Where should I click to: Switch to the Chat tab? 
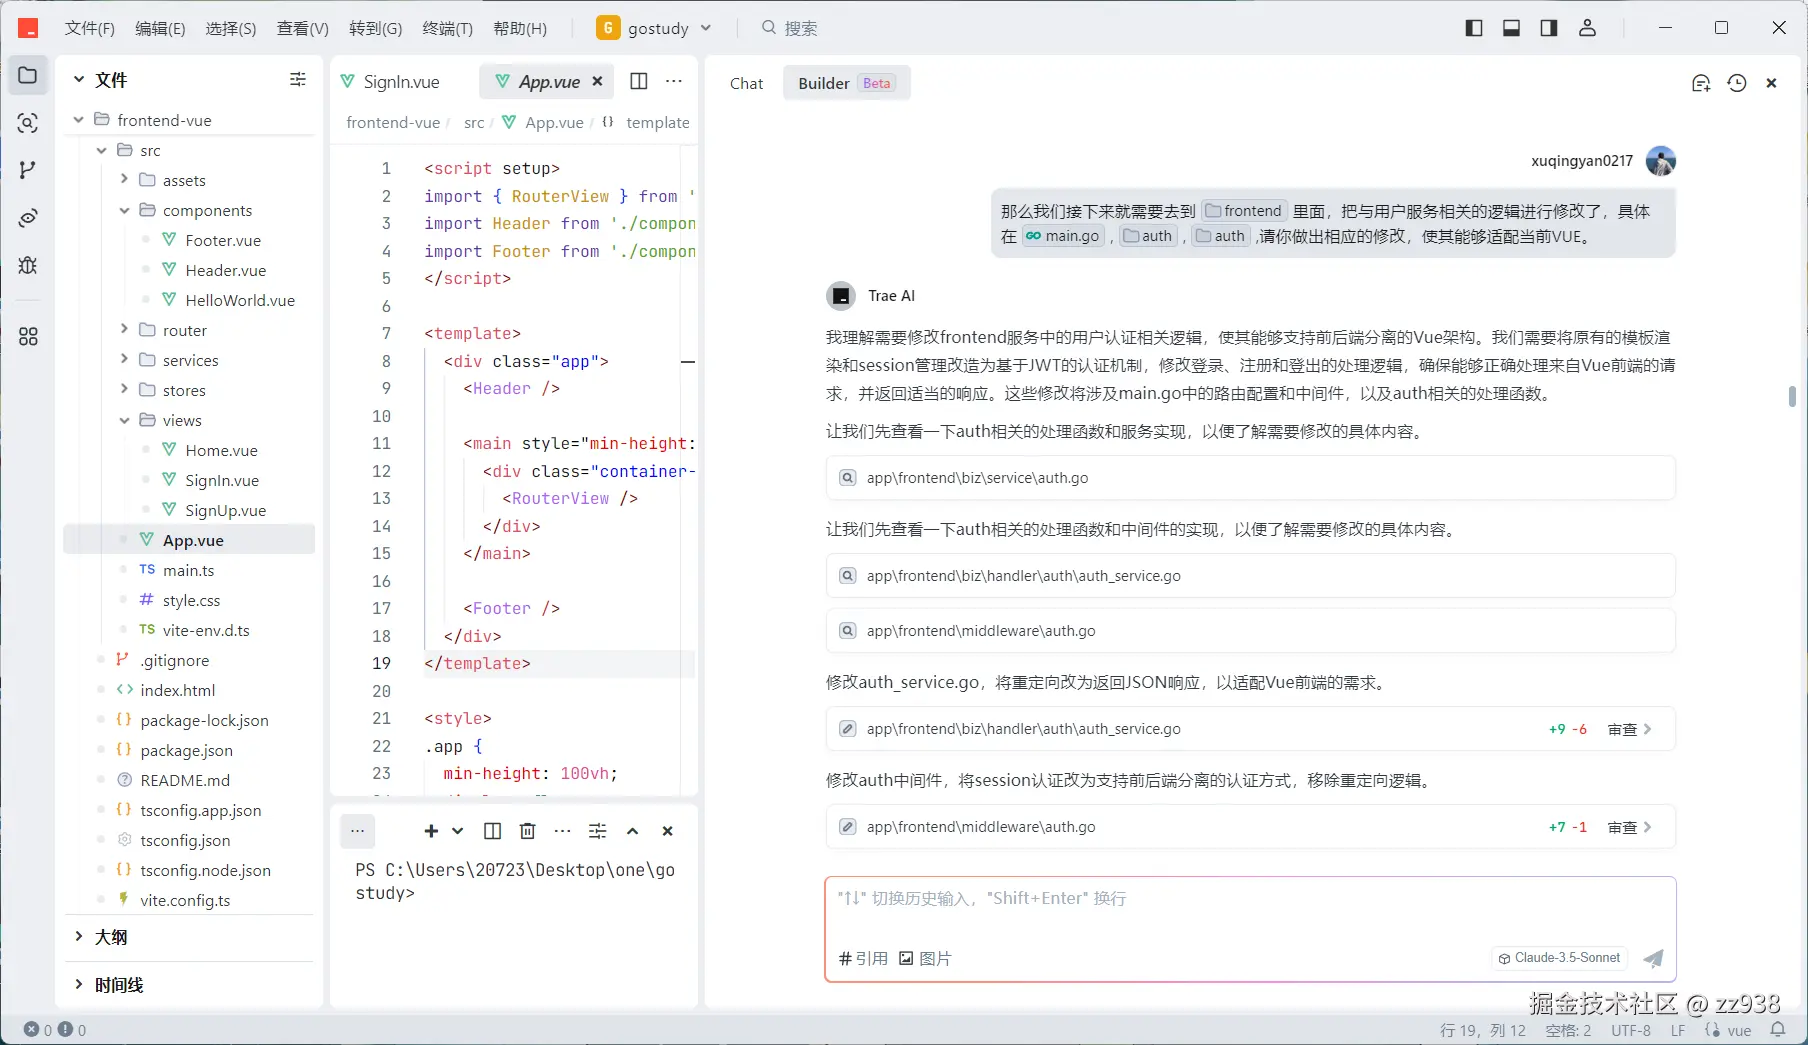746,83
